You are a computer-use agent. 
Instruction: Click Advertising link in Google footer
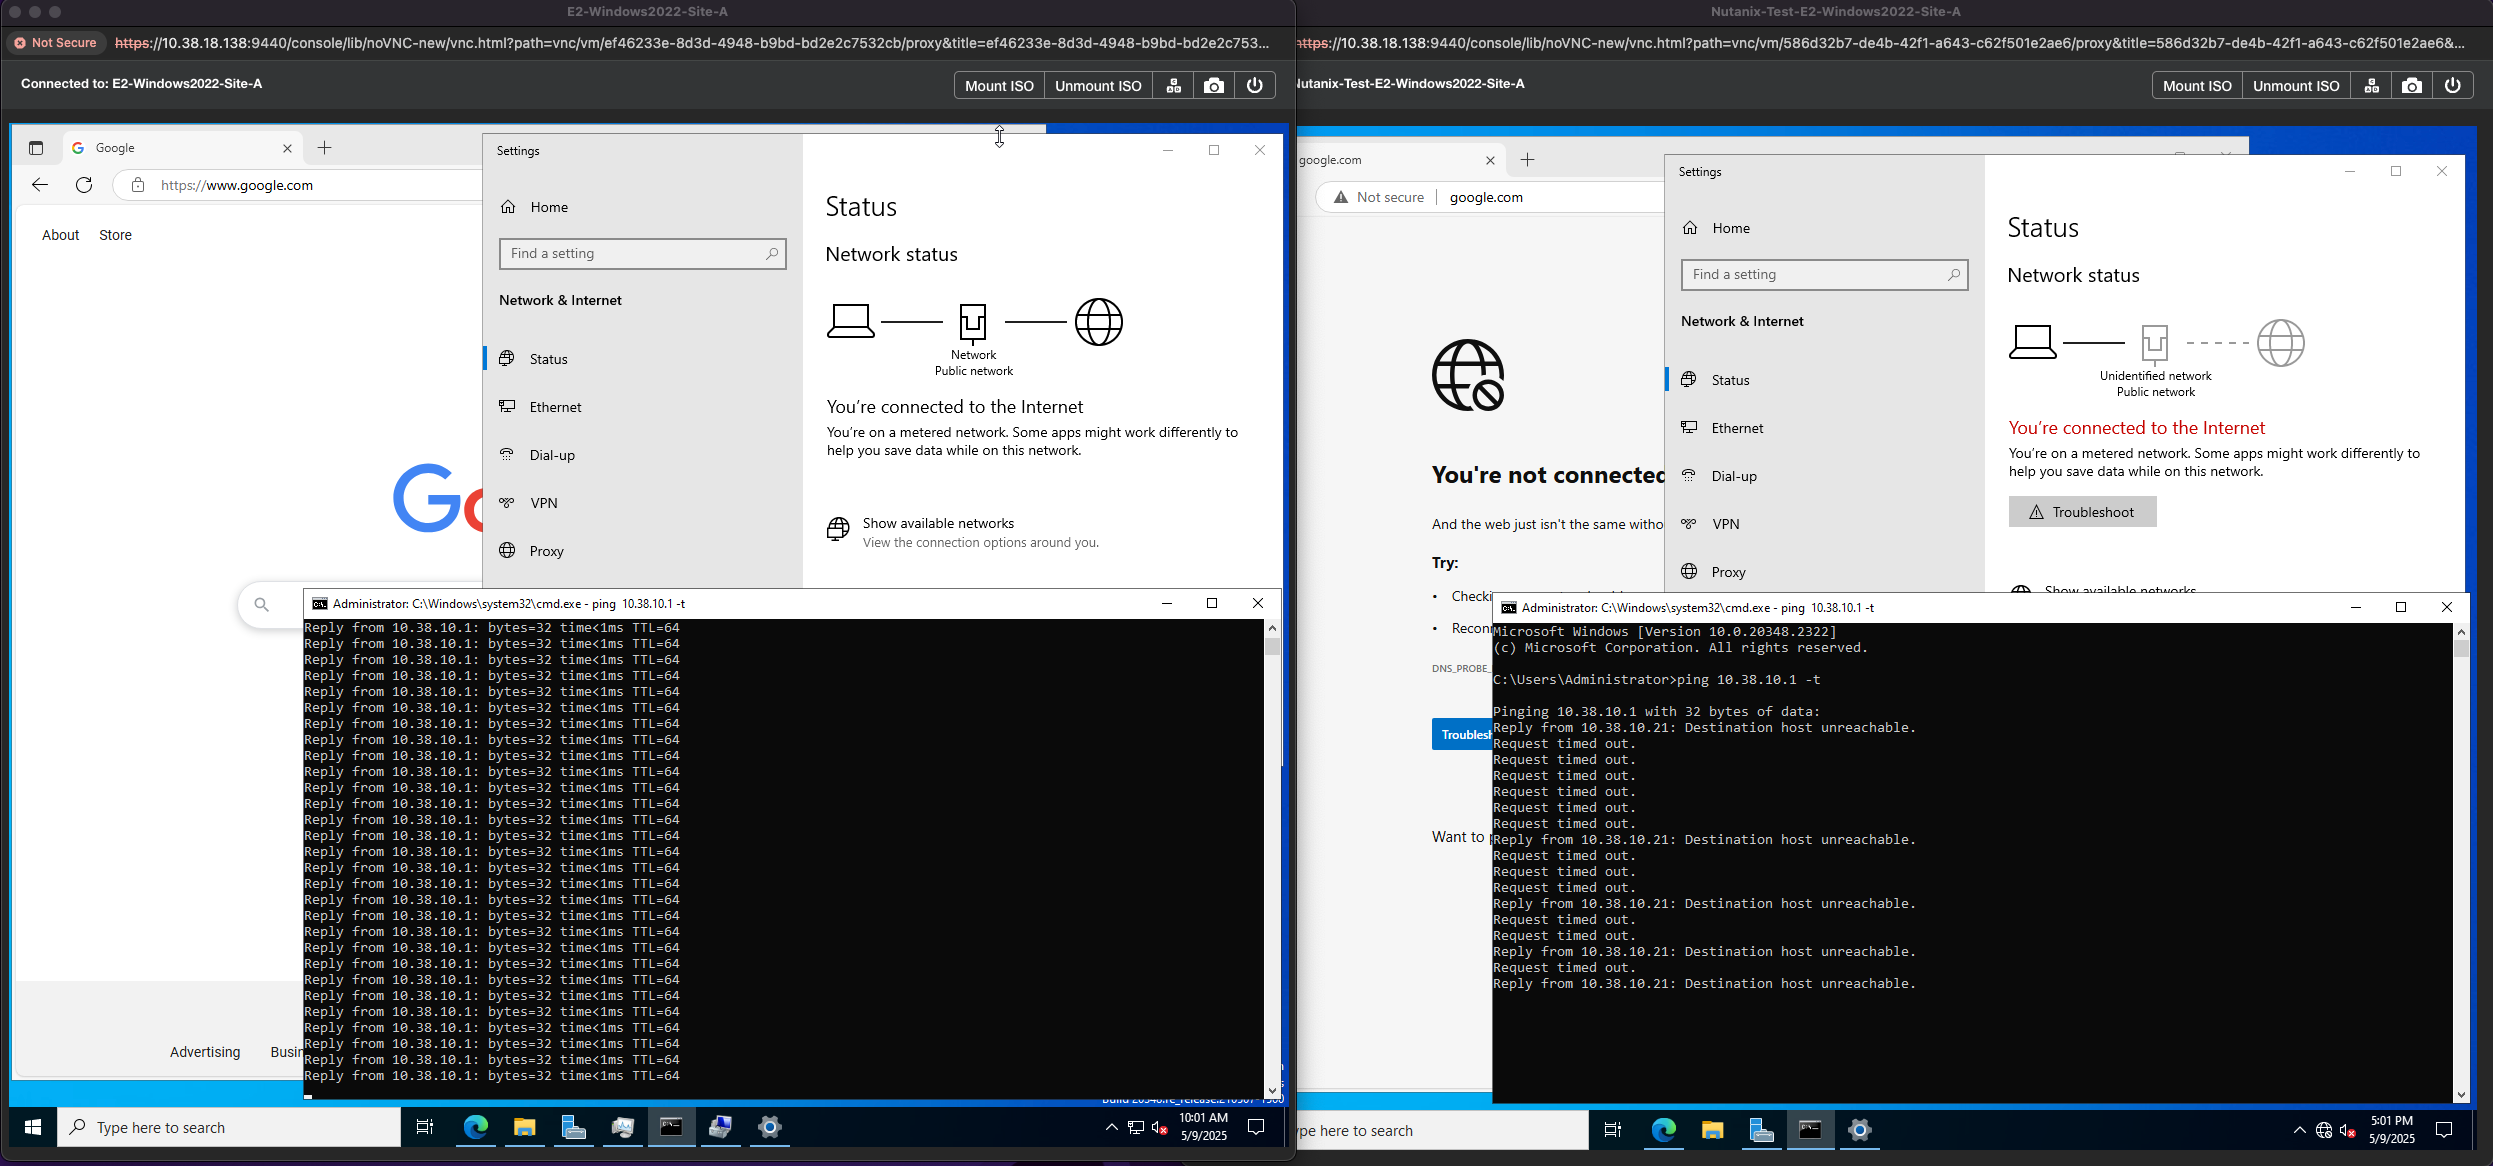[x=205, y=1052]
